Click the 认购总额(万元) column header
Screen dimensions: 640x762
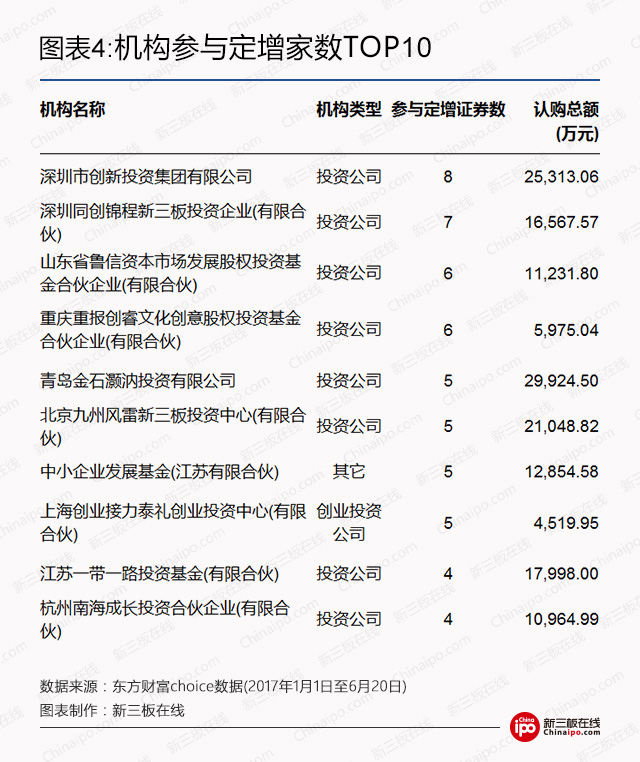(x=566, y=121)
